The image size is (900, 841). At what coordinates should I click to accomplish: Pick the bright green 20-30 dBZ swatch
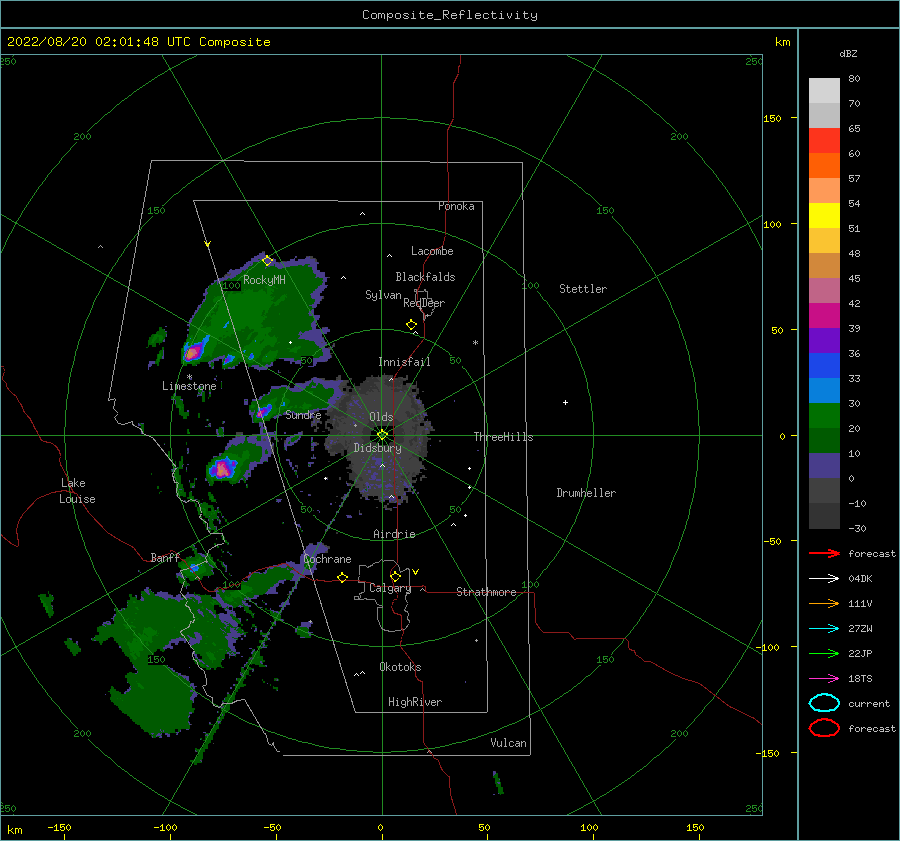824,416
